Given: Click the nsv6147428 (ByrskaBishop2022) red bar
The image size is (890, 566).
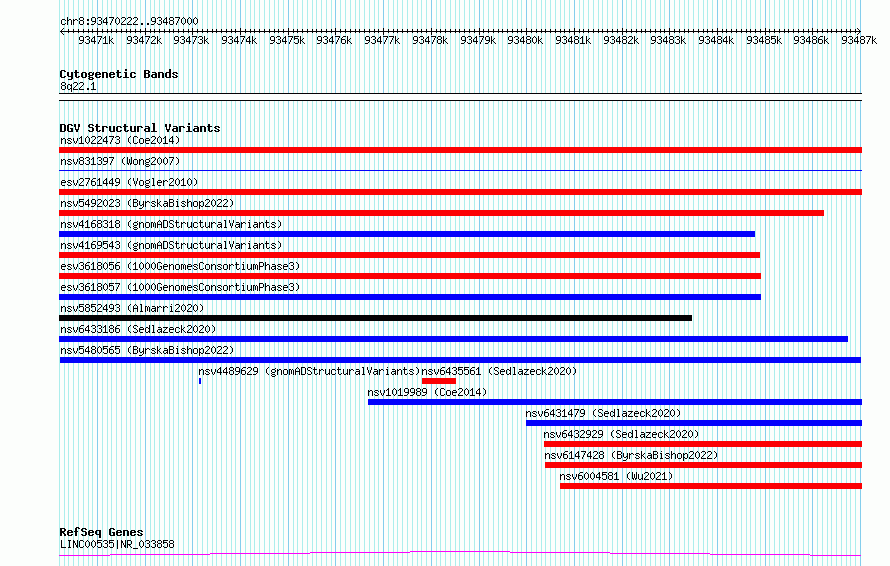Looking at the screenshot, I should tap(703, 465).
